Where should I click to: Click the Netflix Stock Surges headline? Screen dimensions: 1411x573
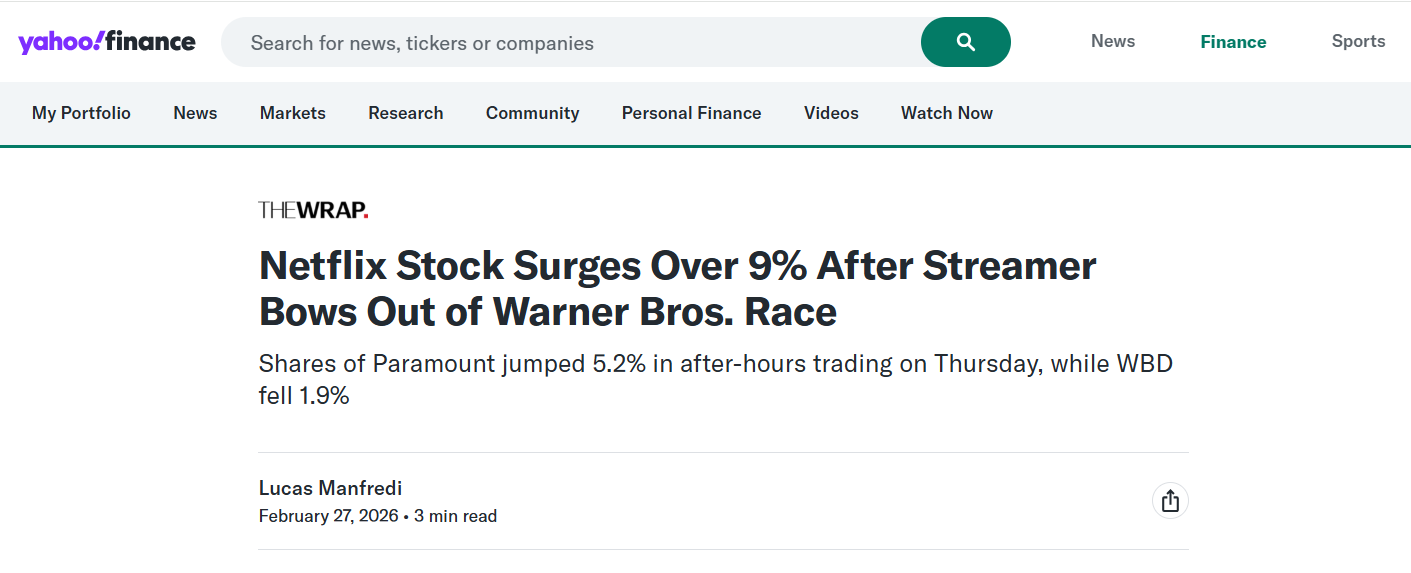pos(677,289)
